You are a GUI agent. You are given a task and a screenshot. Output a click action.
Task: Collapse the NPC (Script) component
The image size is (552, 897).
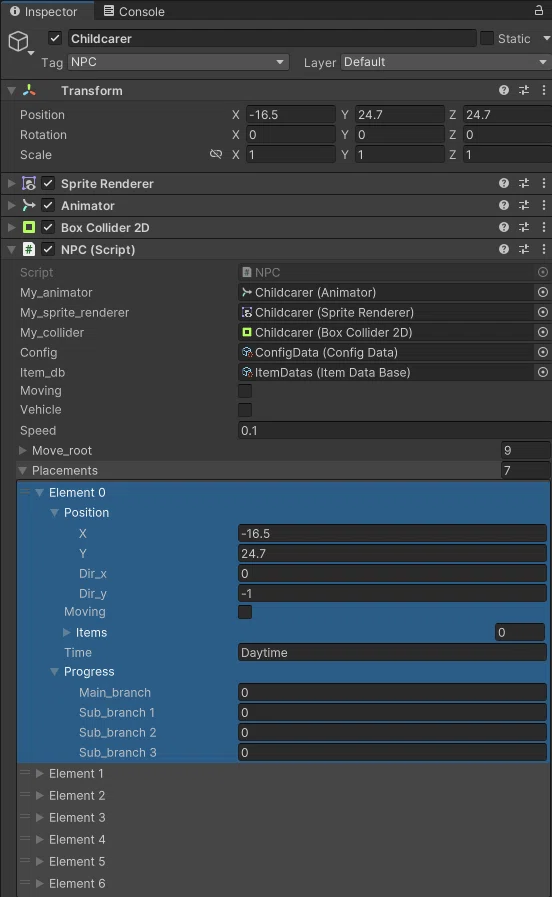click(x=11, y=249)
